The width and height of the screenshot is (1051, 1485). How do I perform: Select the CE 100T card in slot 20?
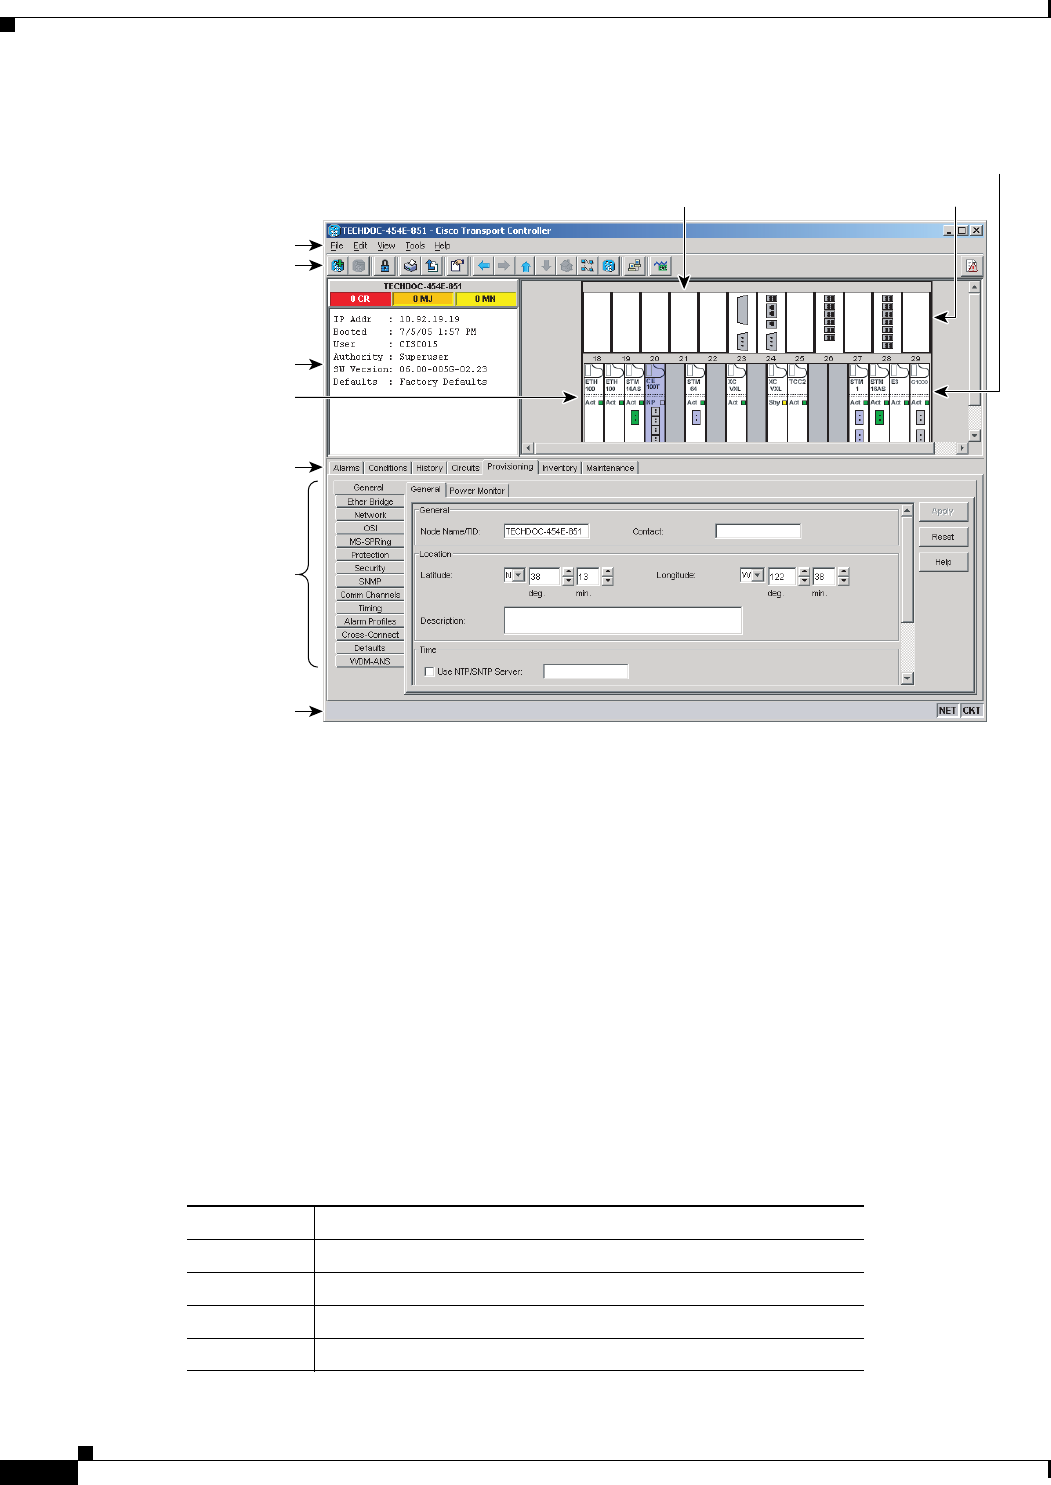pyautogui.click(x=654, y=403)
